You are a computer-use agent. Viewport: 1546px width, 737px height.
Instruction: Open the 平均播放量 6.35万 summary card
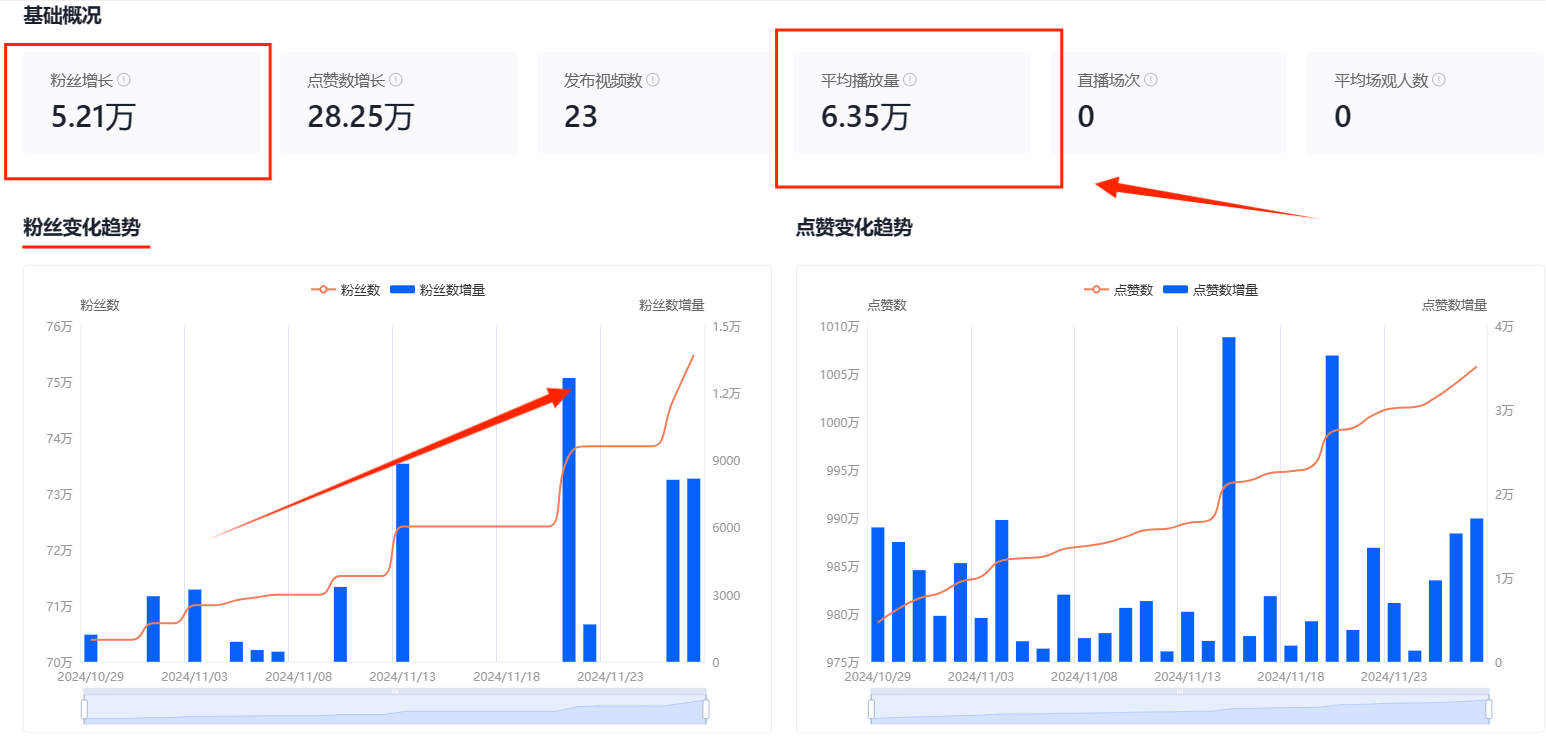coord(911,103)
